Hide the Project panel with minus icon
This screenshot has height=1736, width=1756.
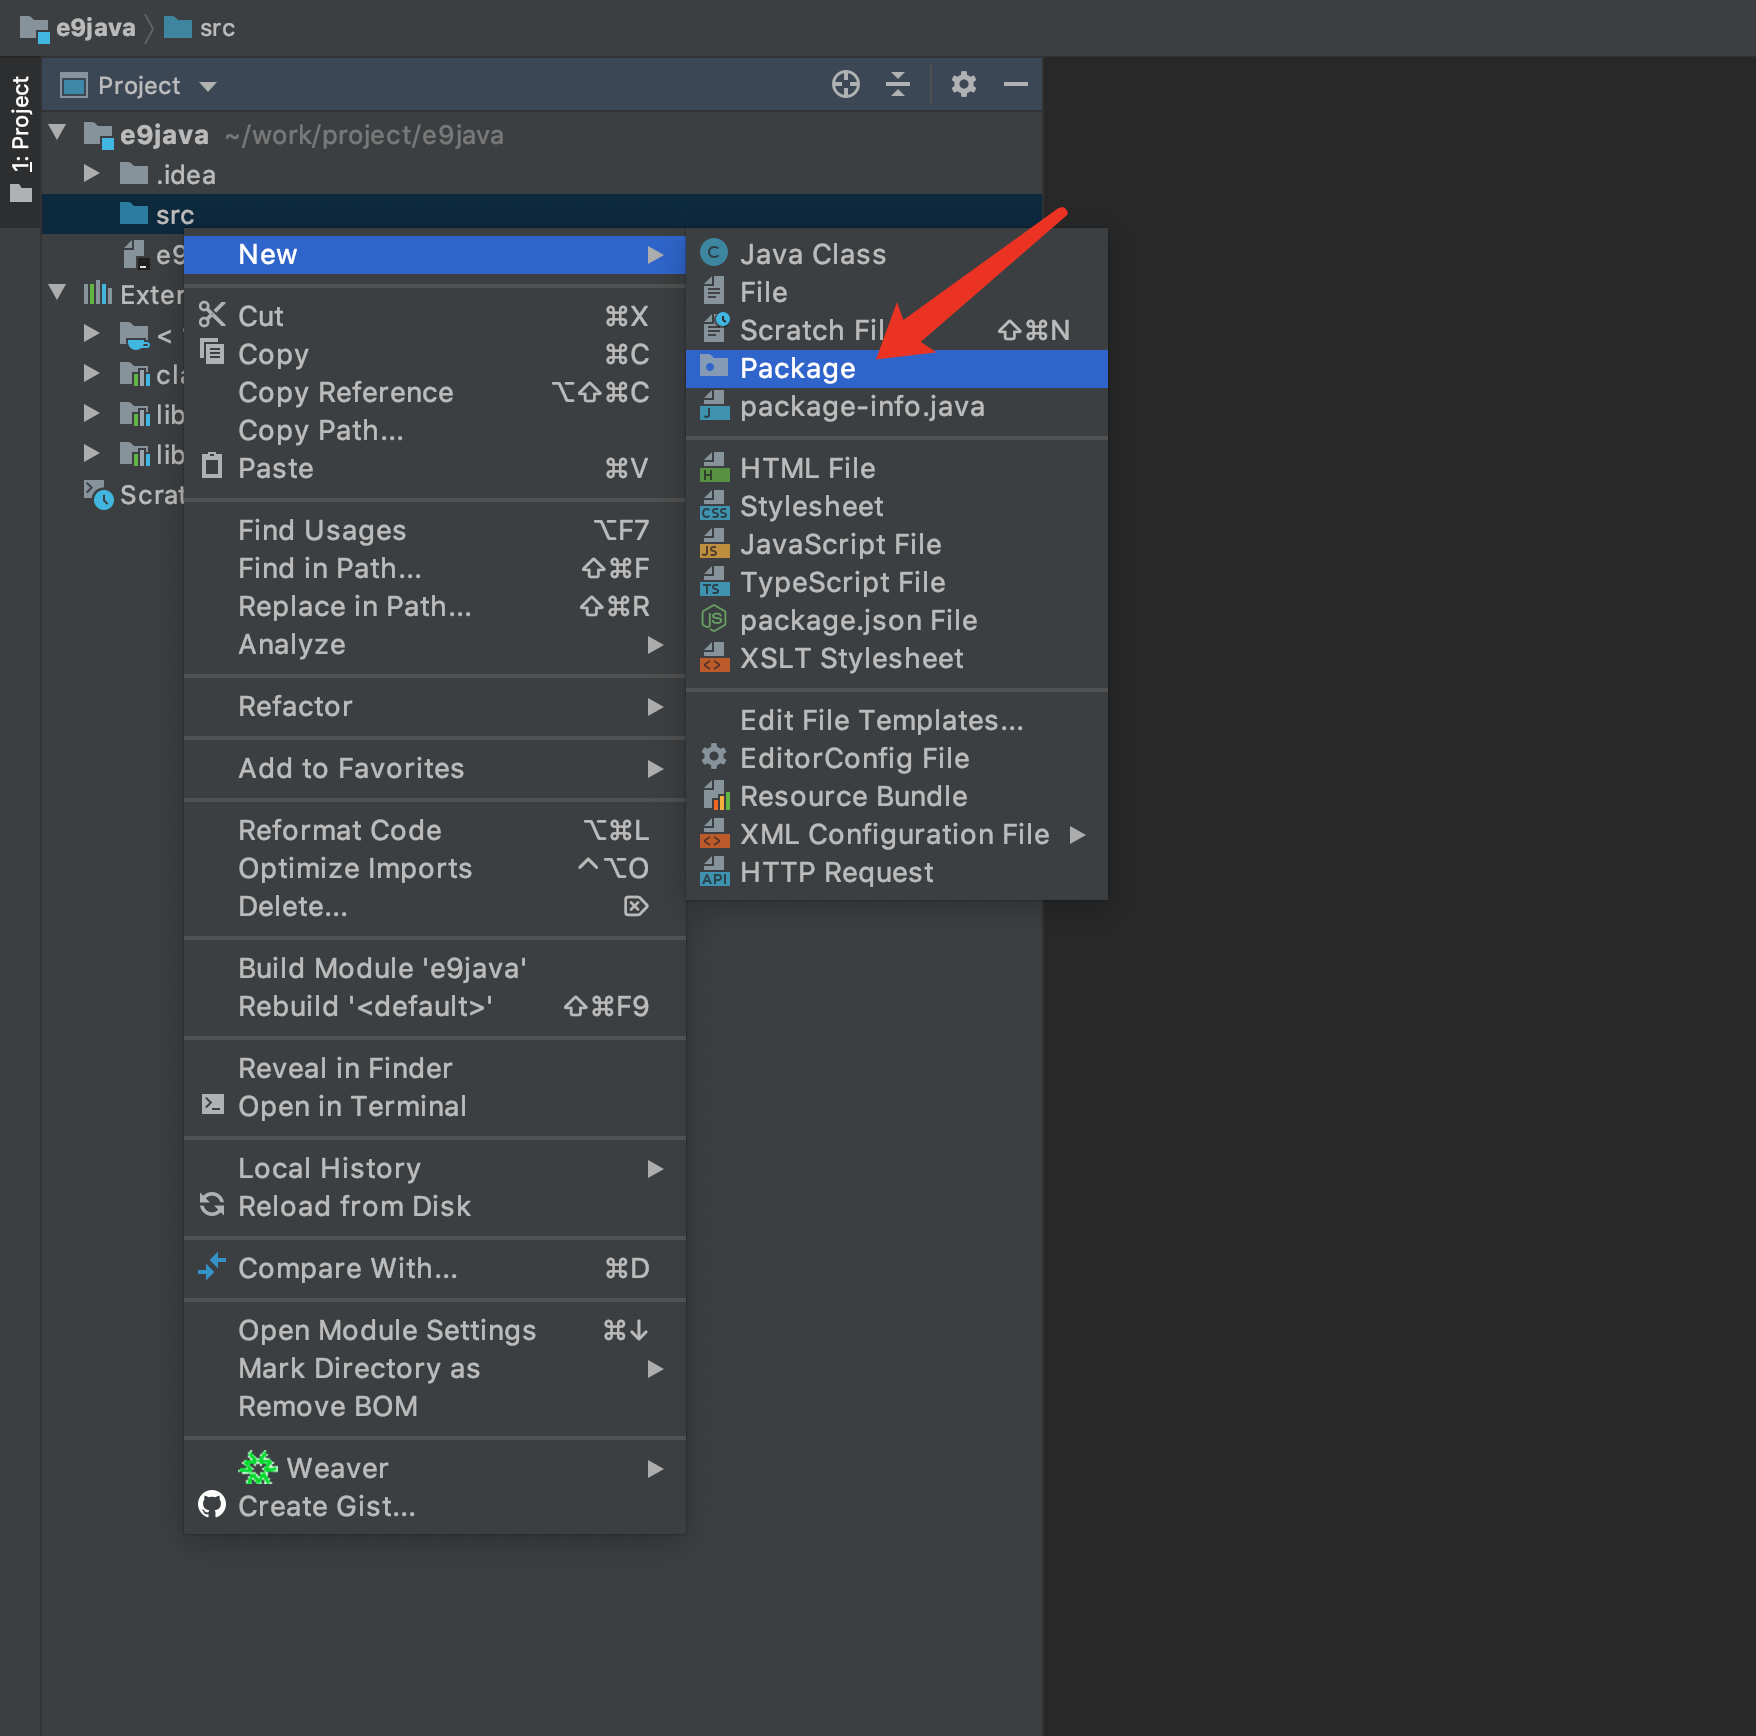pyautogui.click(x=1015, y=85)
